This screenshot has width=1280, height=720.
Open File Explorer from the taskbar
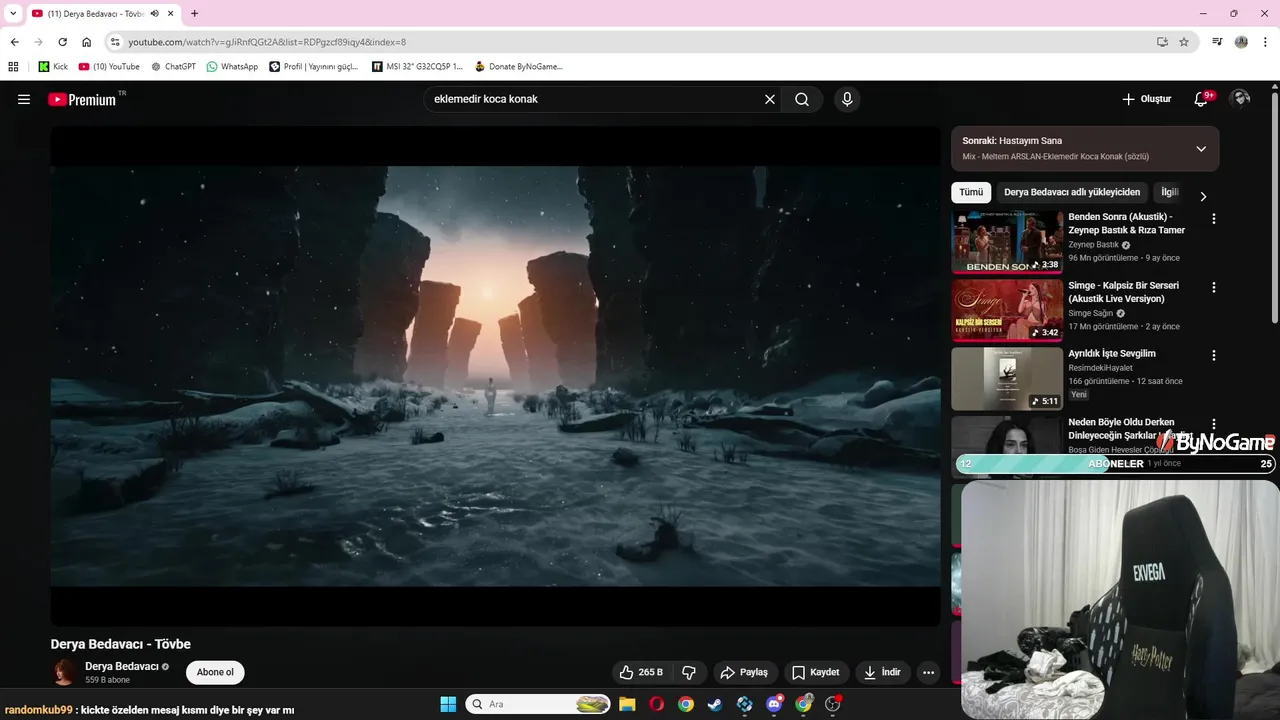point(627,704)
